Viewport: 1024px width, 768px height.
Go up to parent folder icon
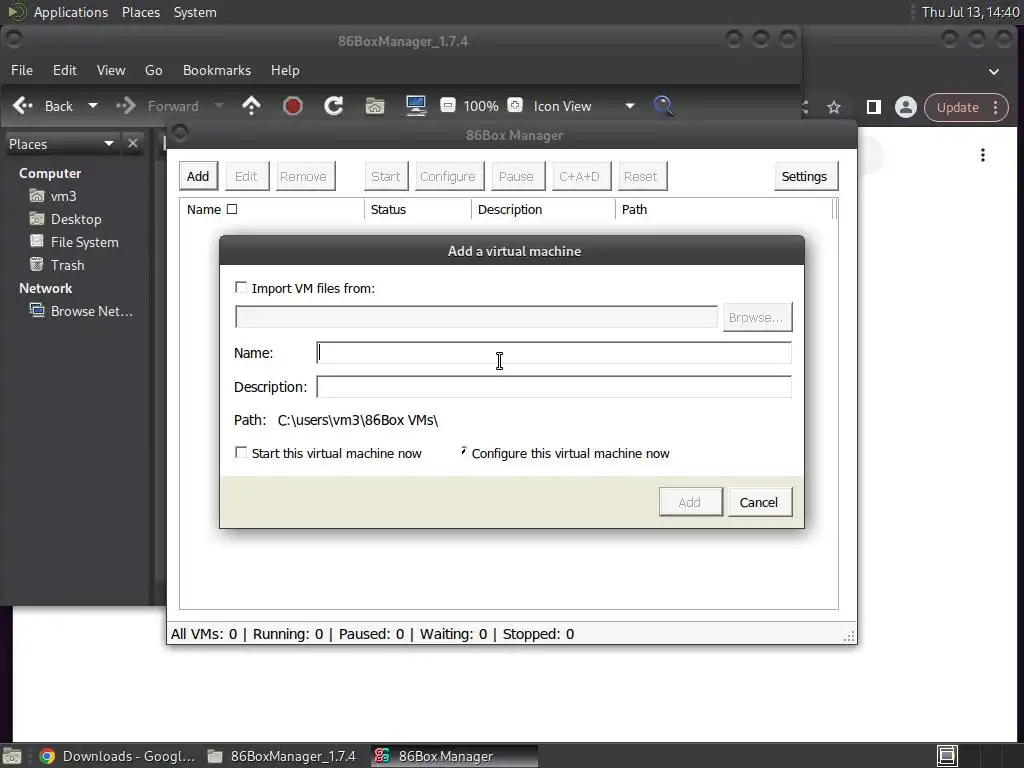click(x=251, y=106)
